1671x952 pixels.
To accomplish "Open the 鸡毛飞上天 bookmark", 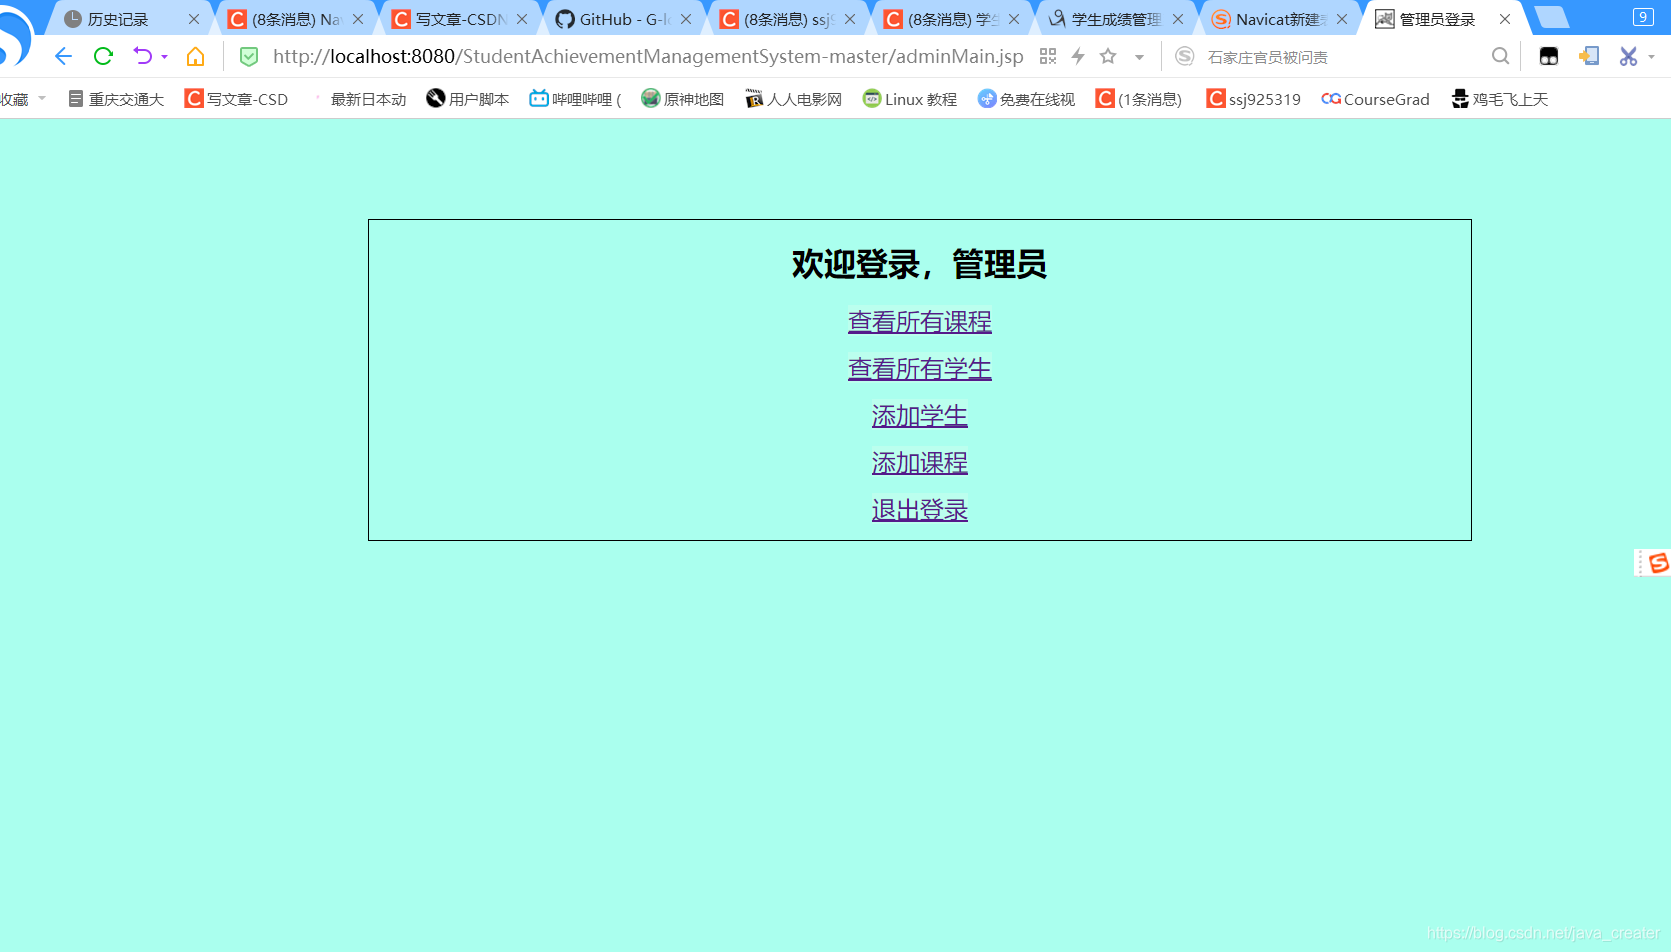I will point(1500,99).
